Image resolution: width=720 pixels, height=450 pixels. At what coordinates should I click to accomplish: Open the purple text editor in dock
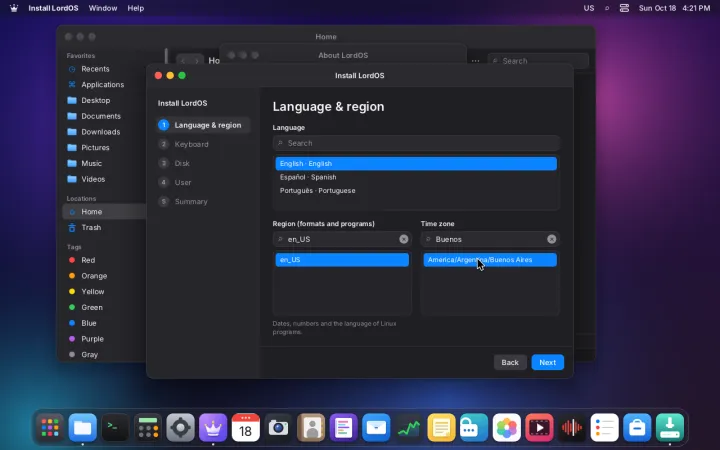pyautogui.click(x=343, y=428)
